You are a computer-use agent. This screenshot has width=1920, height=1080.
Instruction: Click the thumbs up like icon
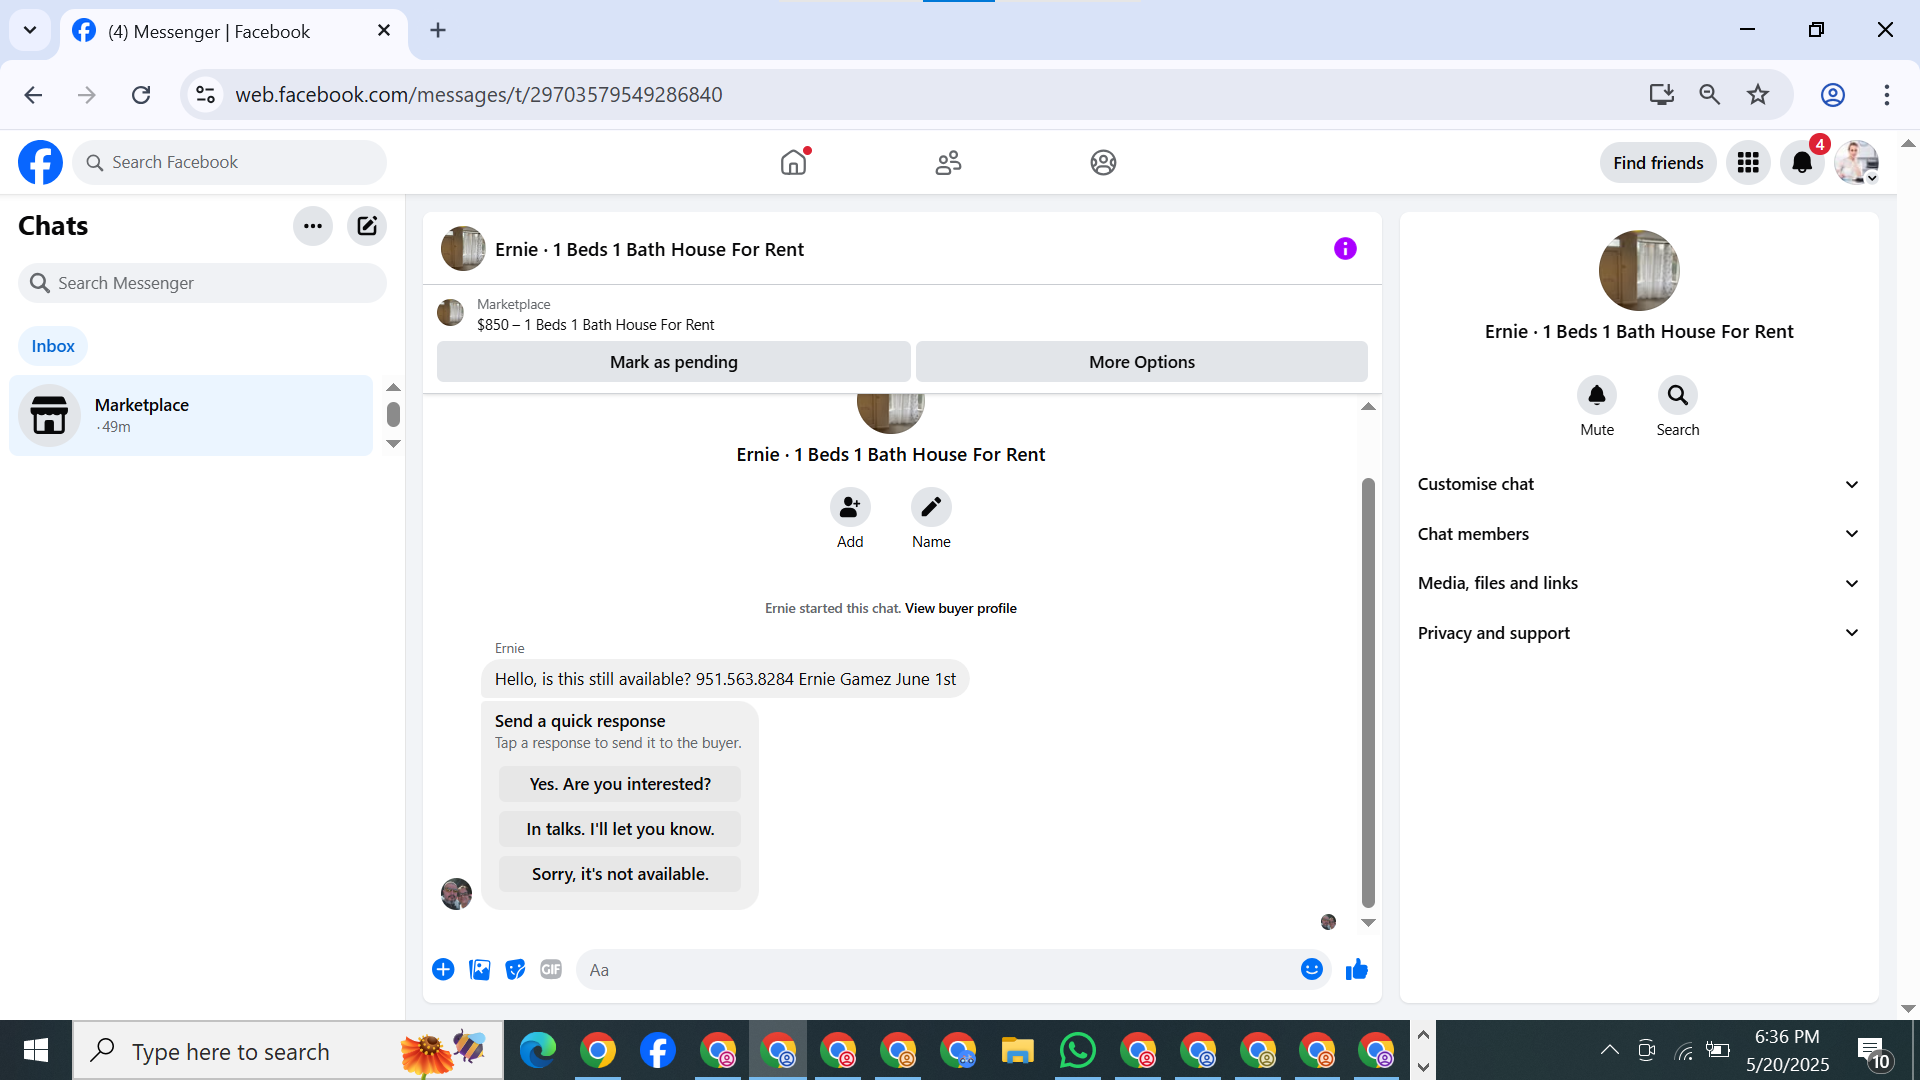1356,969
